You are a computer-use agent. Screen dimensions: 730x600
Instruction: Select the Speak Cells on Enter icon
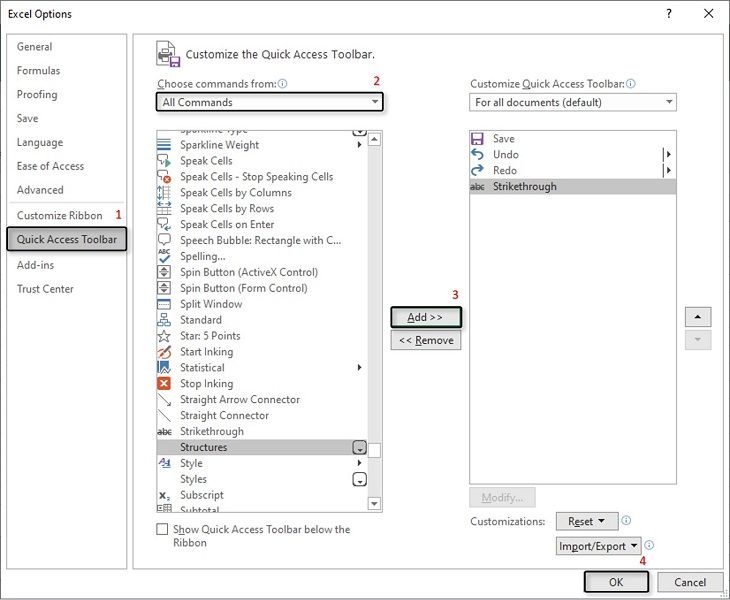click(164, 224)
